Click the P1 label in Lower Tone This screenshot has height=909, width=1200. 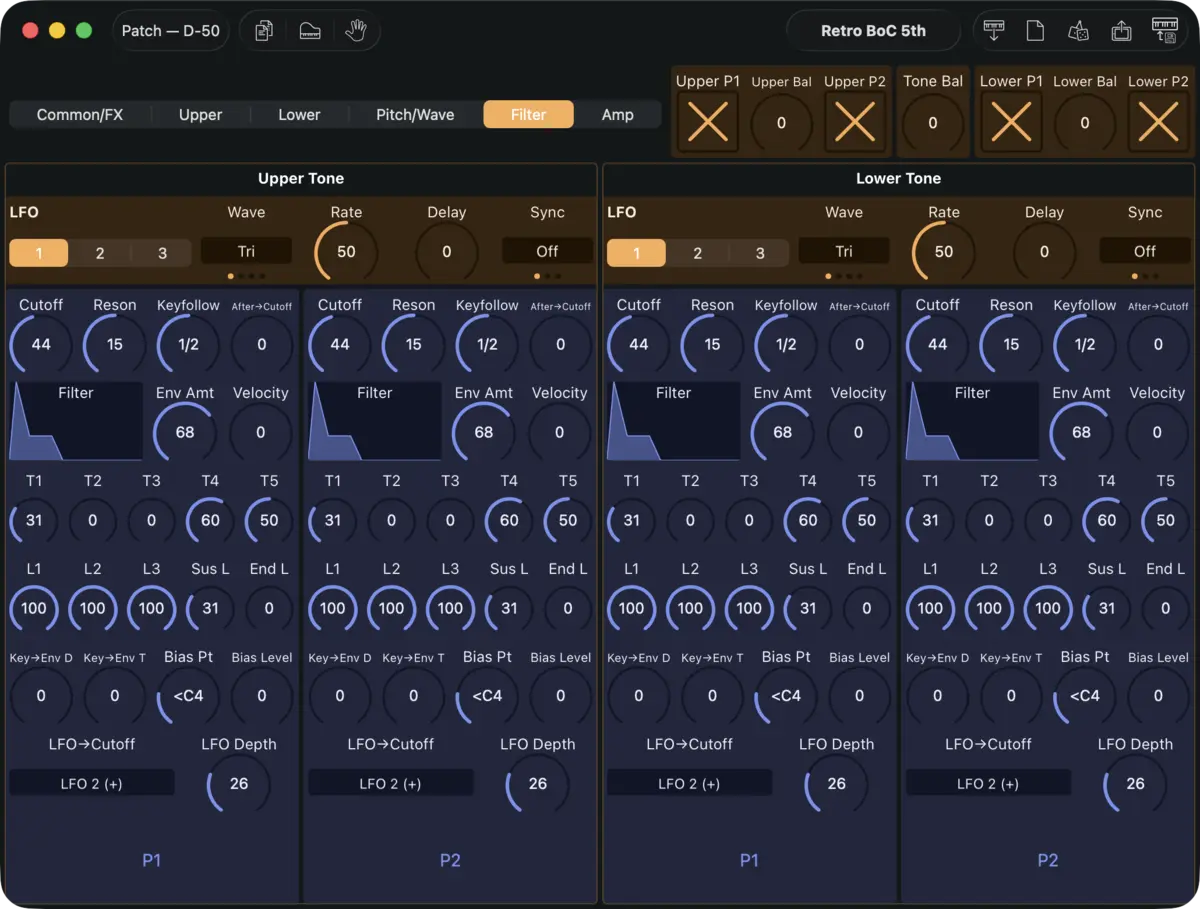click(x=749, y=860)
